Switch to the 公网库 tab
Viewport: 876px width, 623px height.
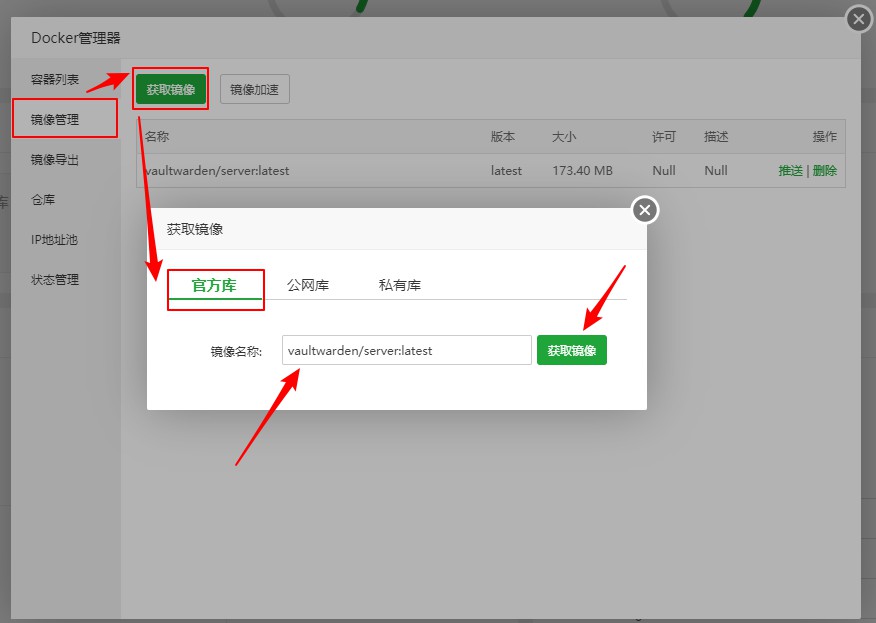tap(308, 285)
